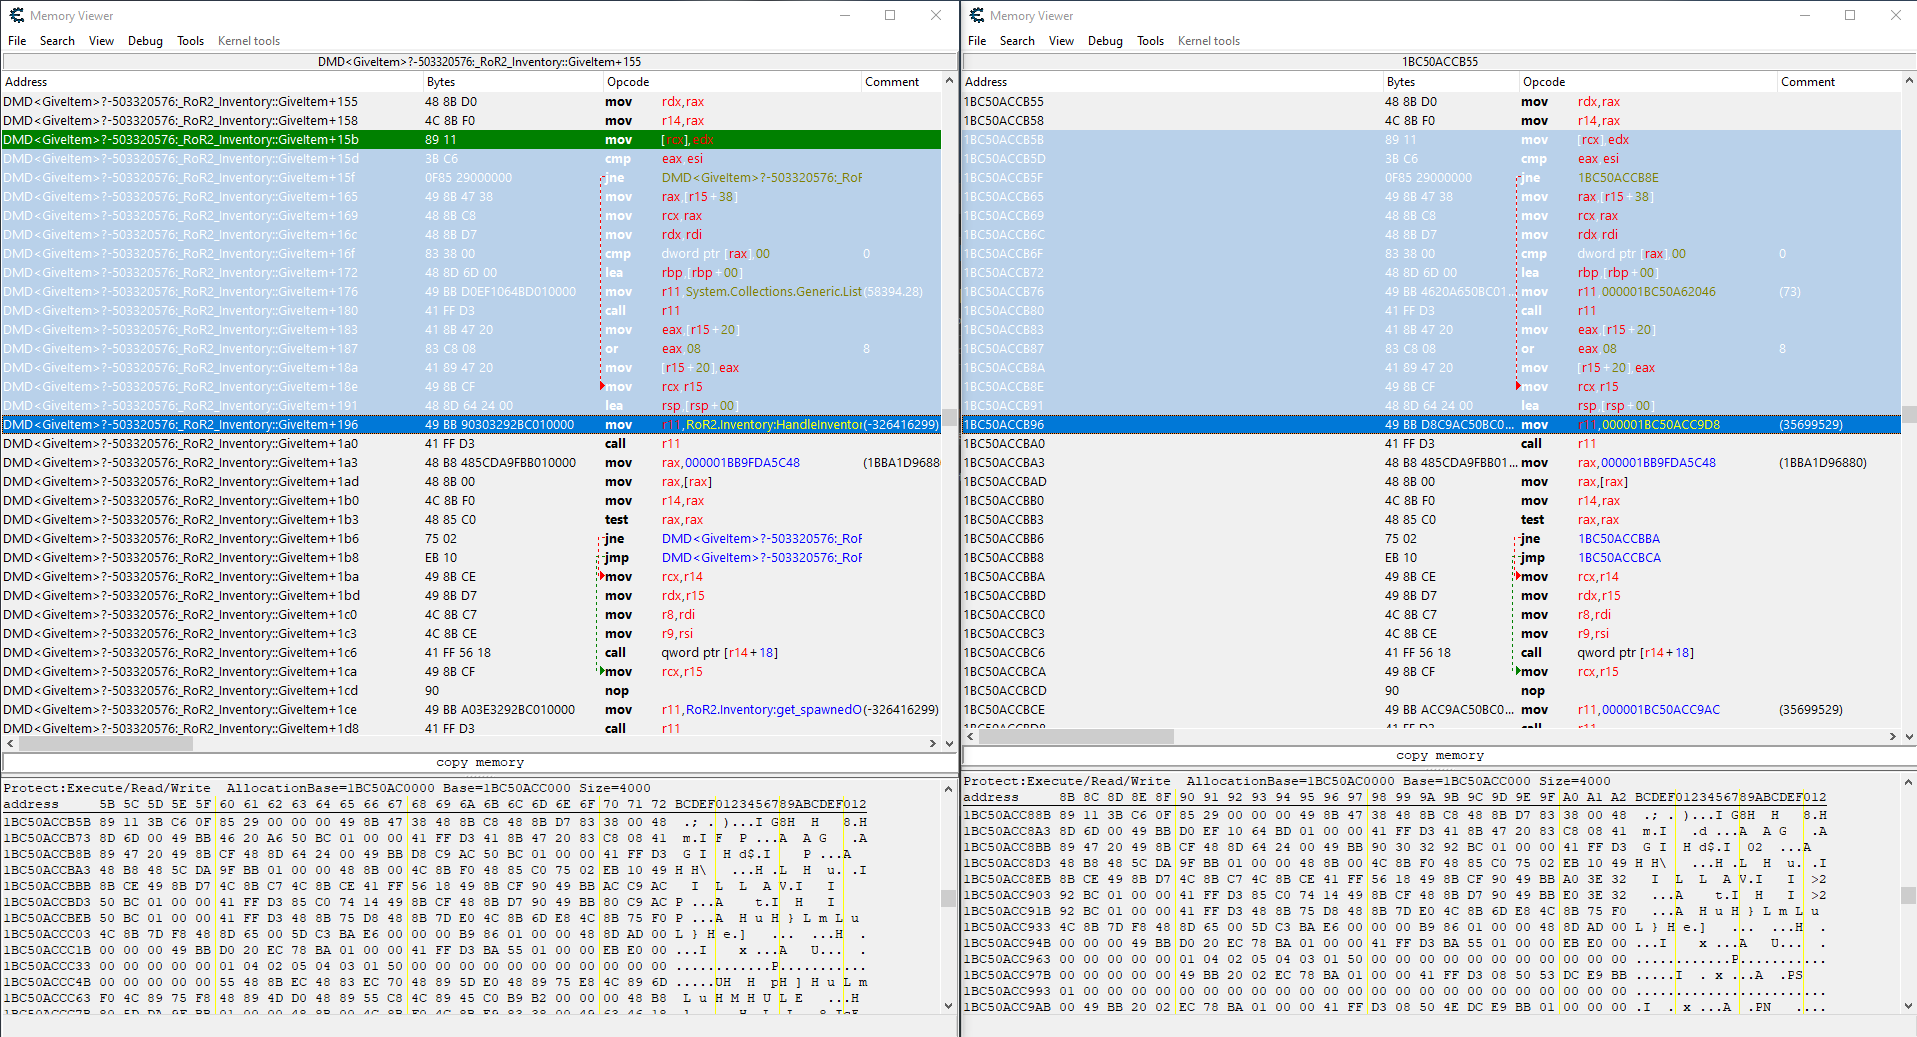Click the Opcode column header in left window
The image size is (1917, 1037).
click(628, 82)
